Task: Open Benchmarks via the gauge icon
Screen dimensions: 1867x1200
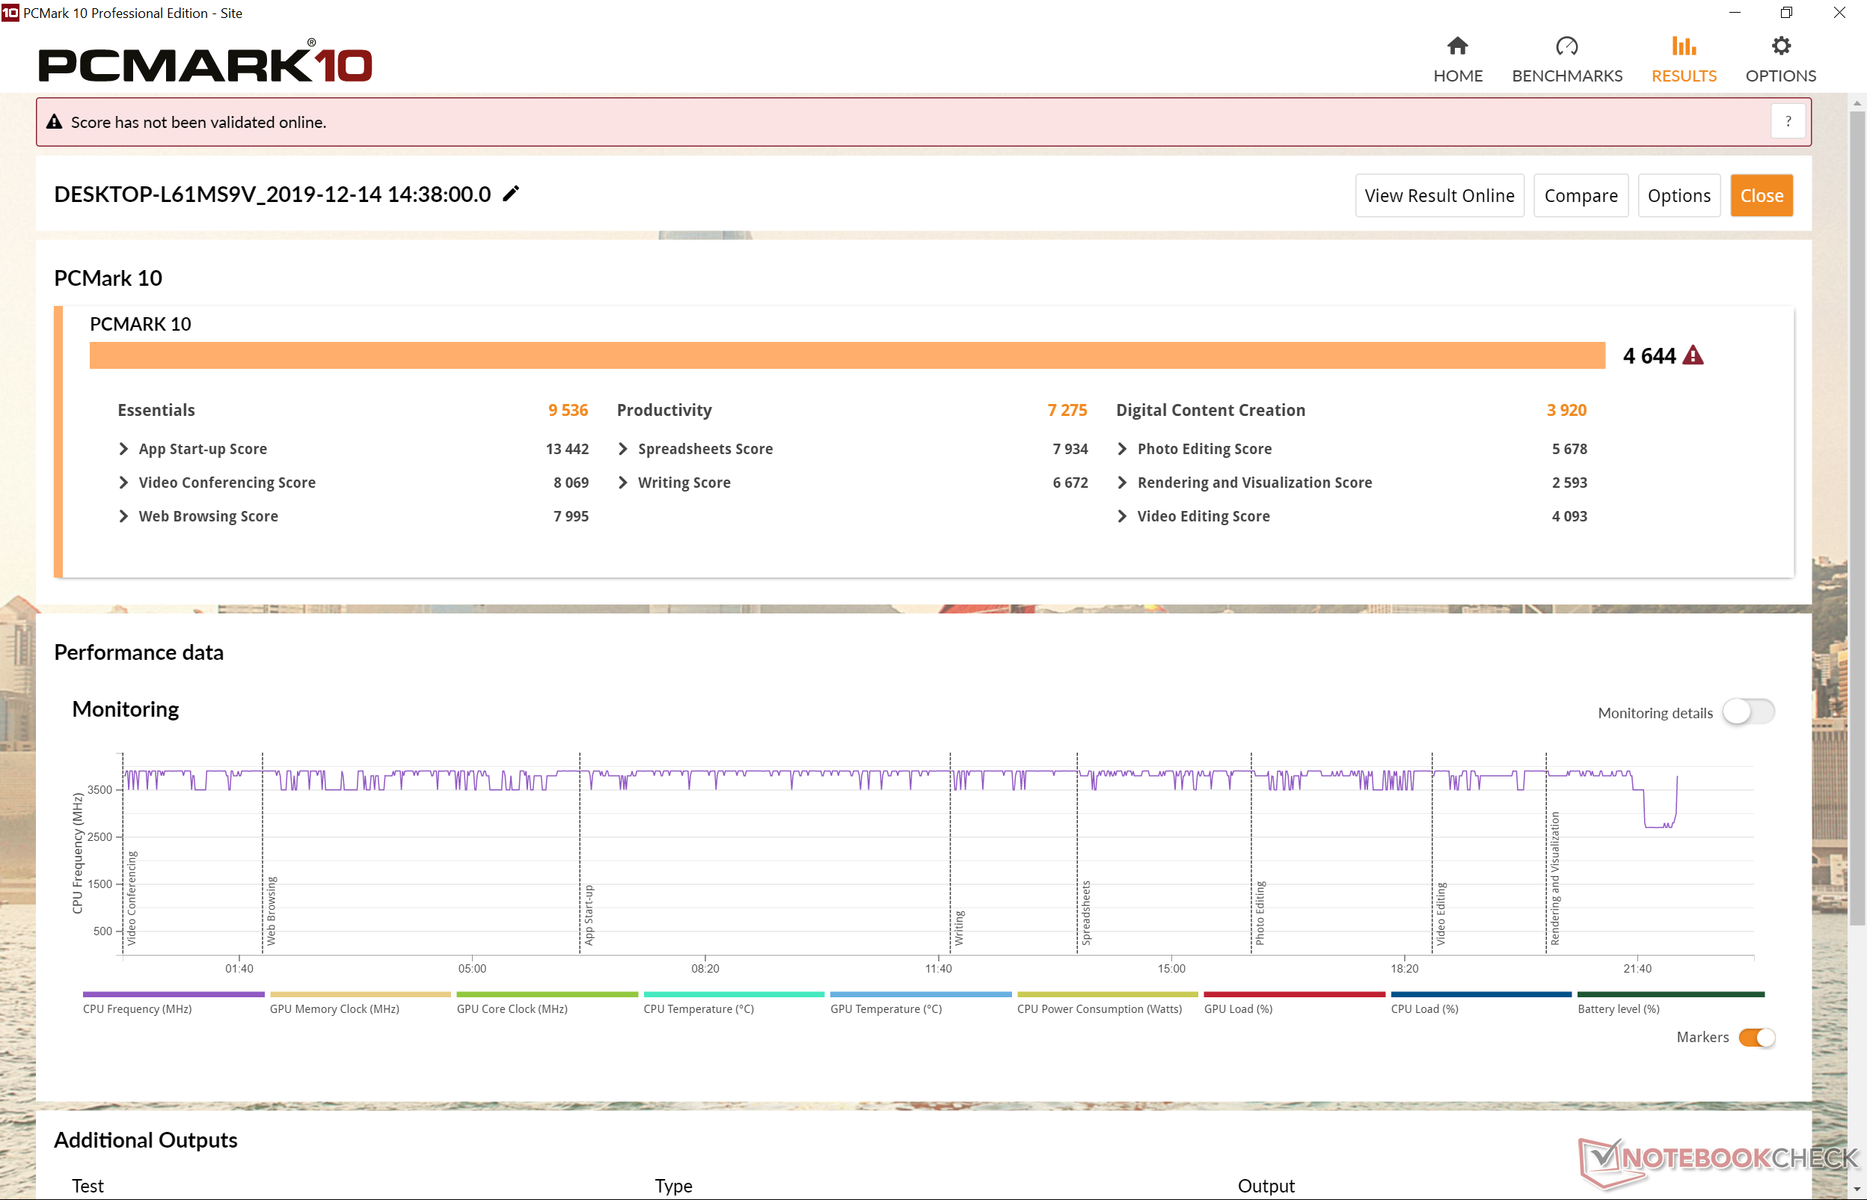Action: tap(1566, 46)
